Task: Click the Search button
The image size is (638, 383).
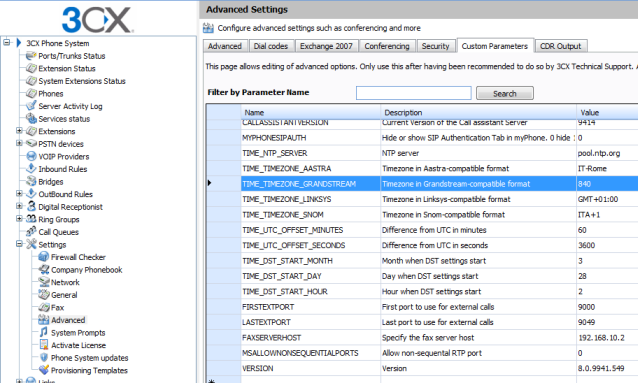Action: pyautogui.click(x=505, y=93)
